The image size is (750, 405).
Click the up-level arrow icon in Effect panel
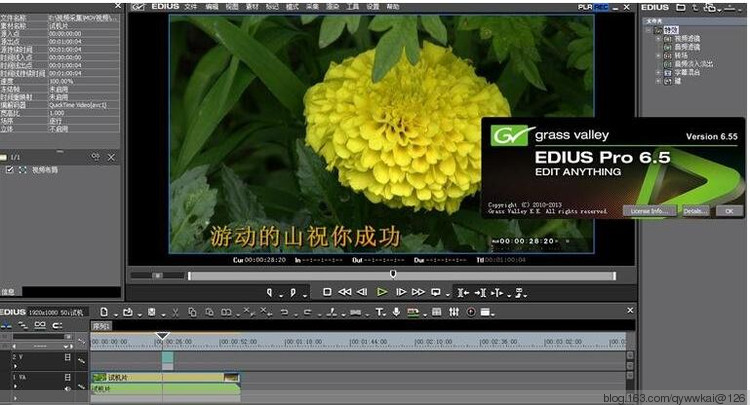[695, 7]
